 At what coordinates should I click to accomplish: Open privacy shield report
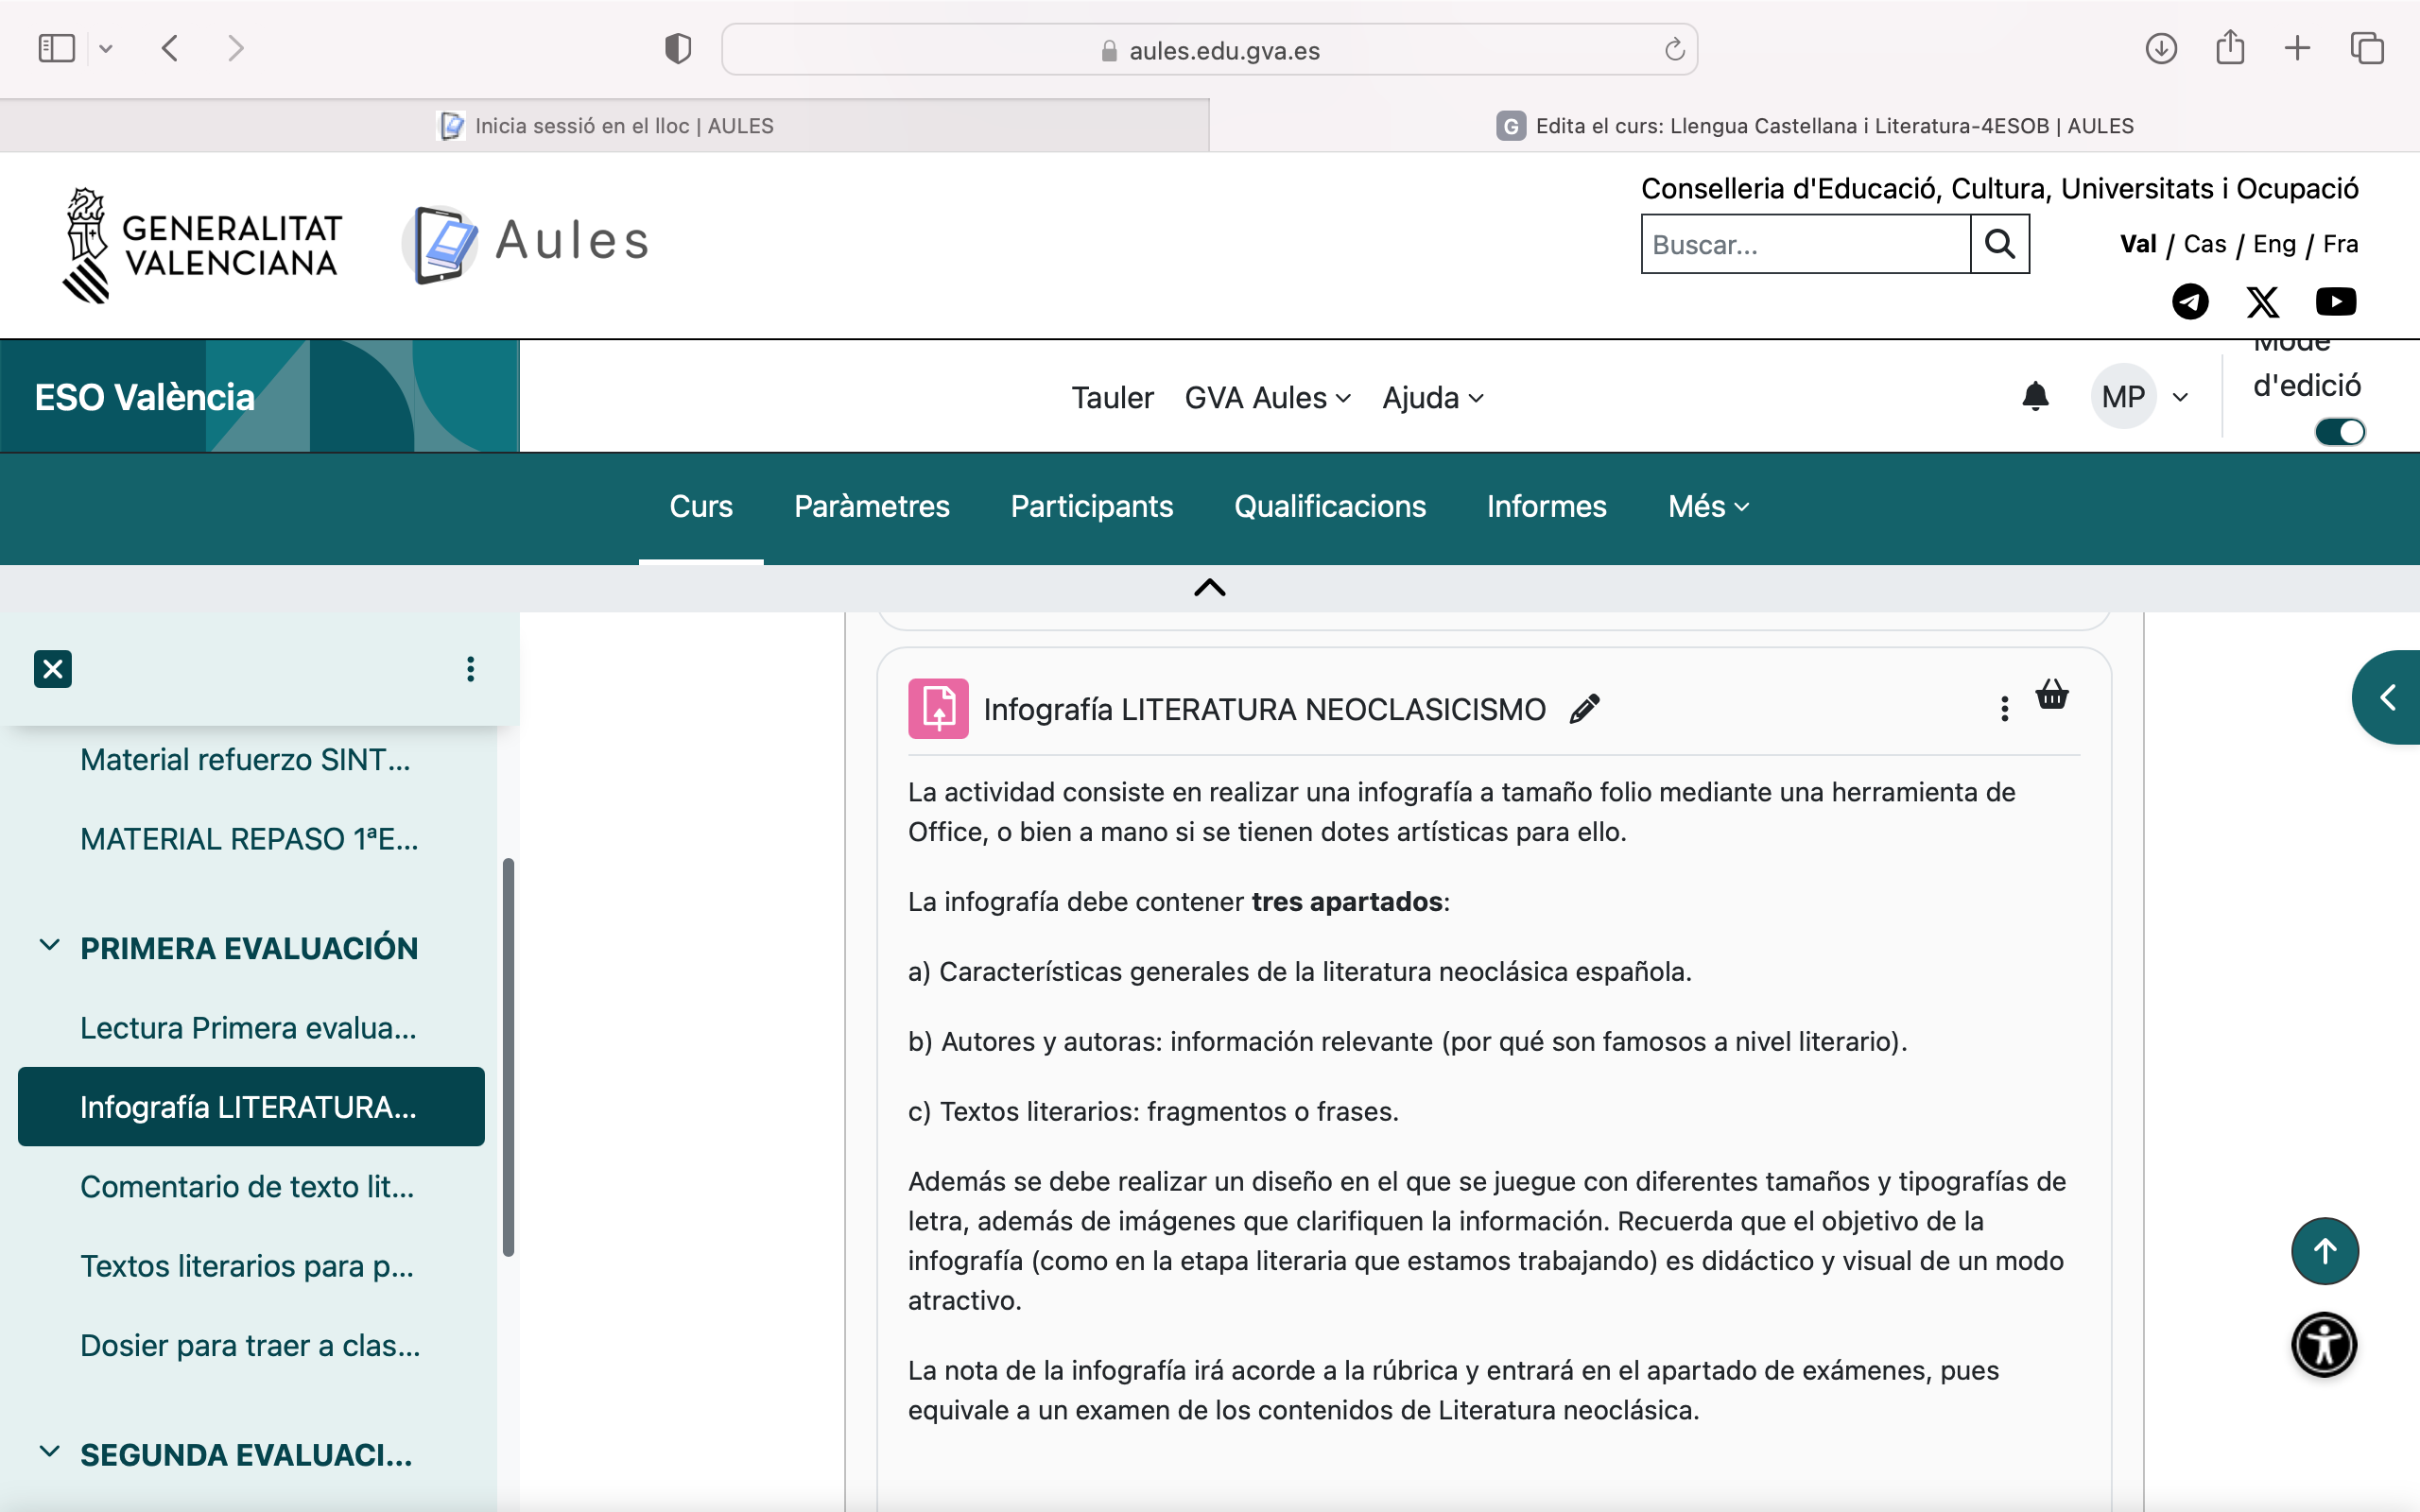[x=678, y=48]
